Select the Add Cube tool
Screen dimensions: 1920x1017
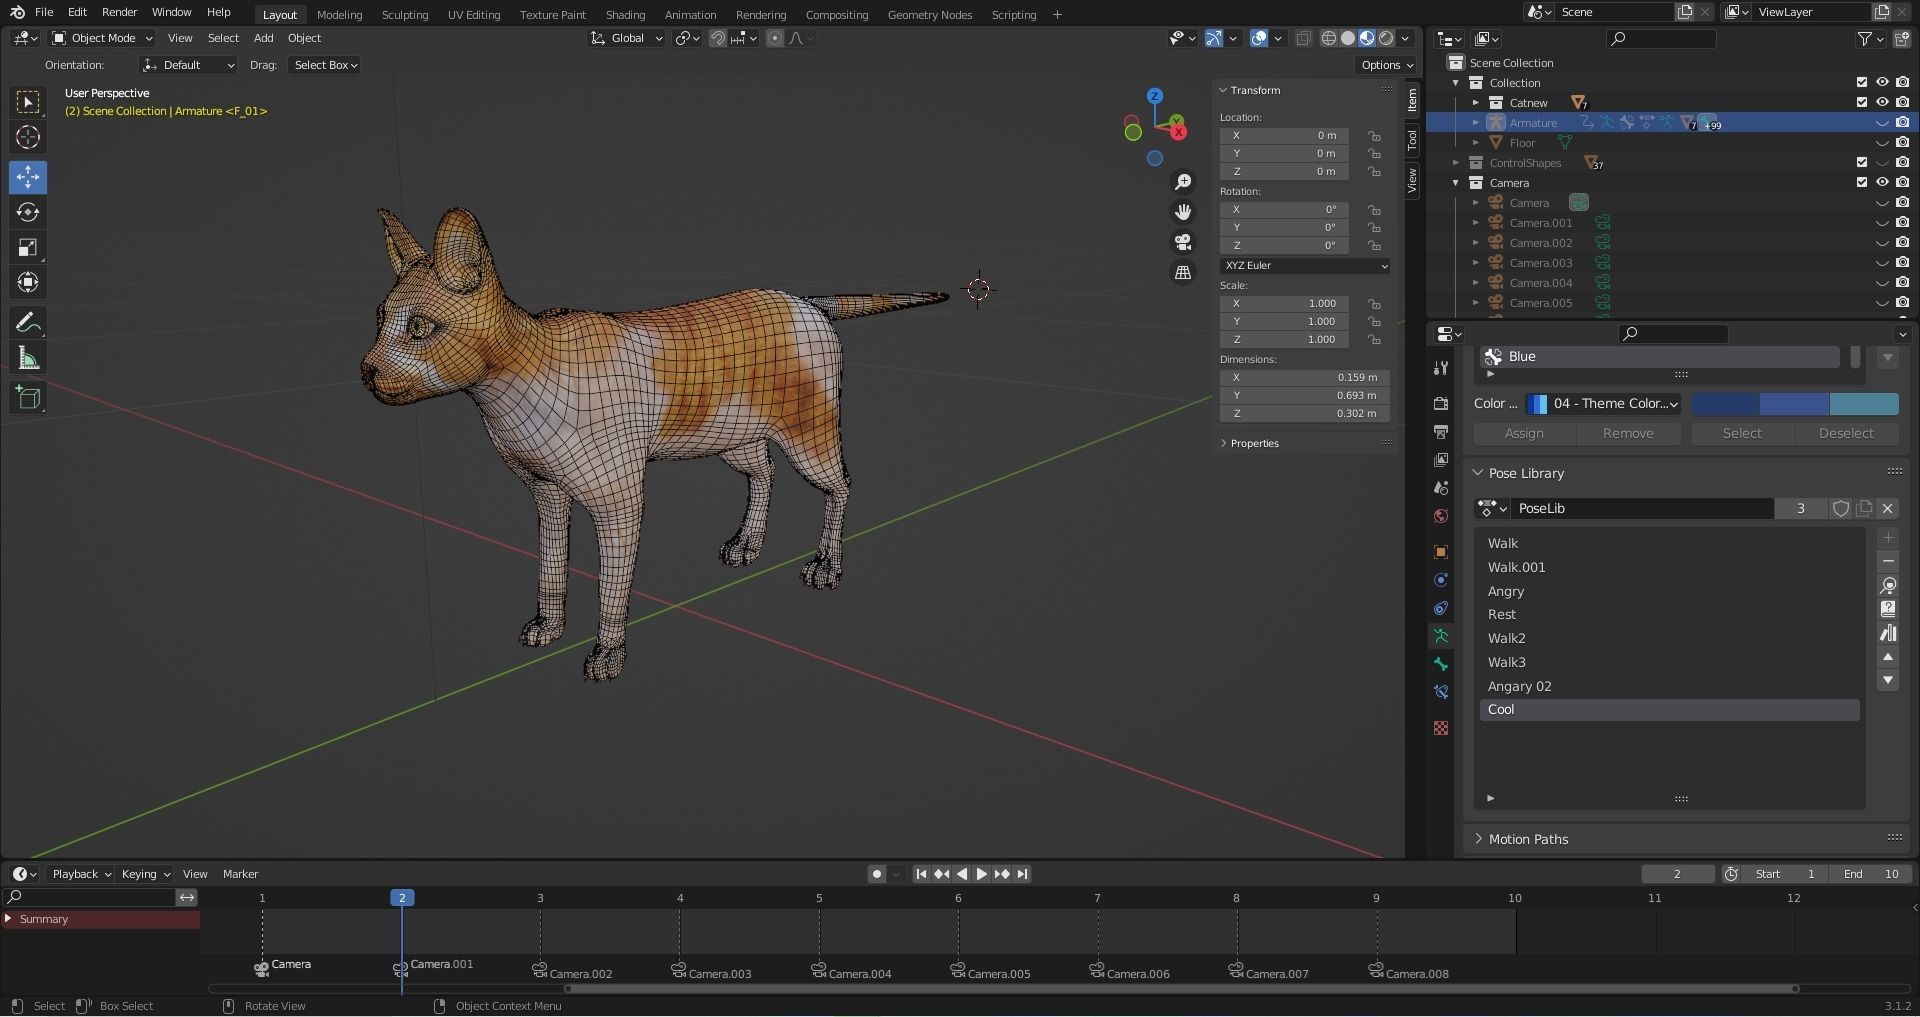coord(28,397)
